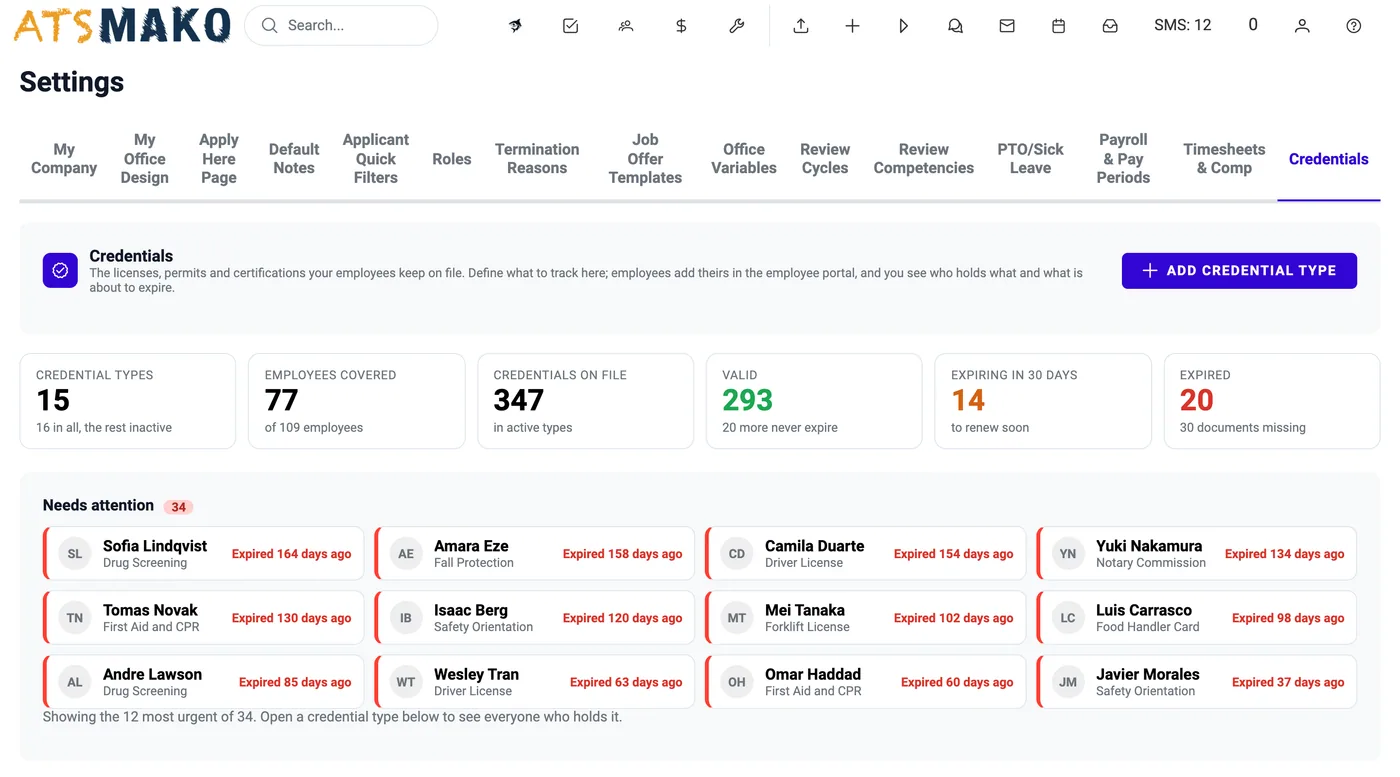Click the ATS MAKO logo
The width and height of the screenshot is (1400, 777).
tap(122, 26)
